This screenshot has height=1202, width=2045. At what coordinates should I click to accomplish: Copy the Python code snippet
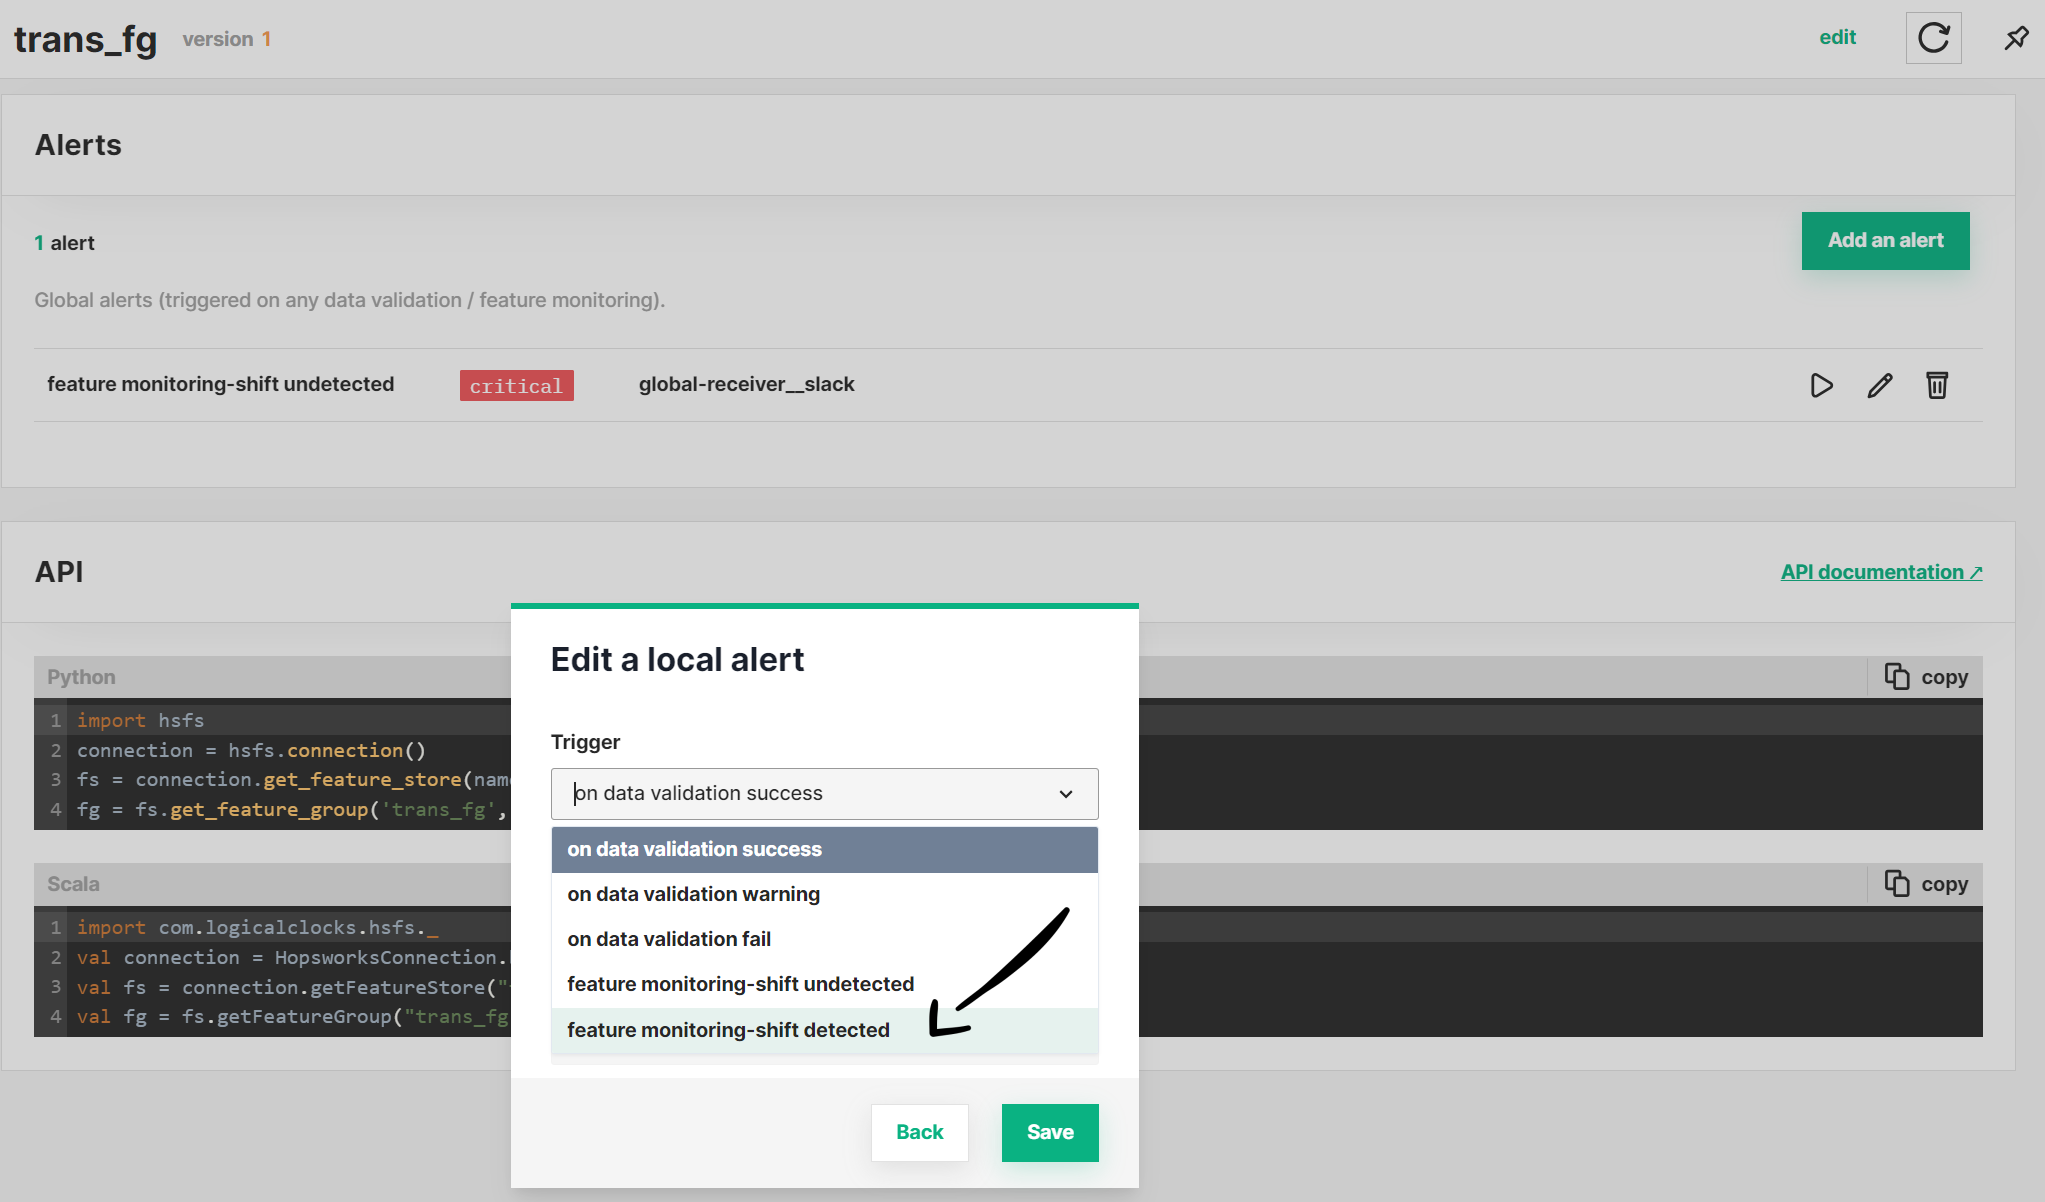[1925, 676]
